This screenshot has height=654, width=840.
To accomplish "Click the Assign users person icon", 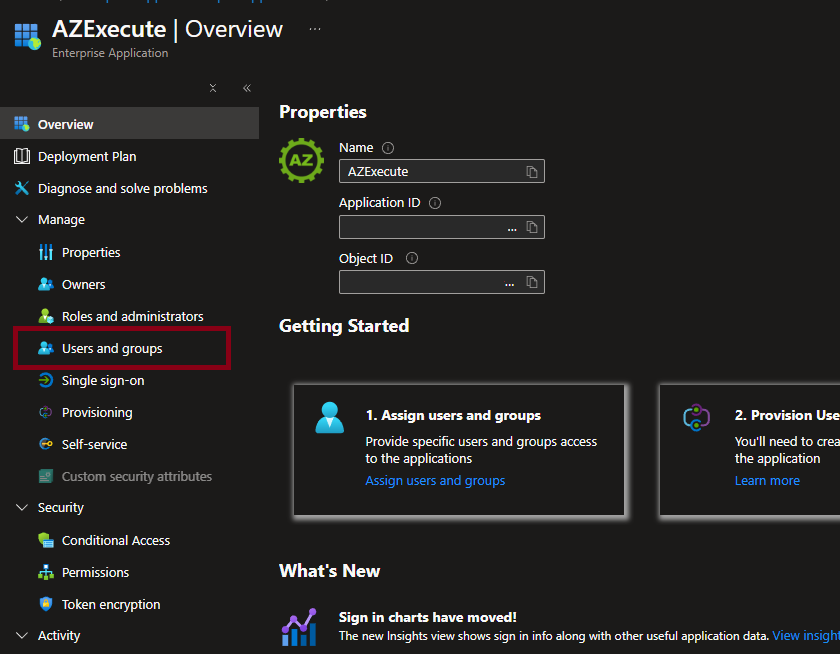I will 329,418.
